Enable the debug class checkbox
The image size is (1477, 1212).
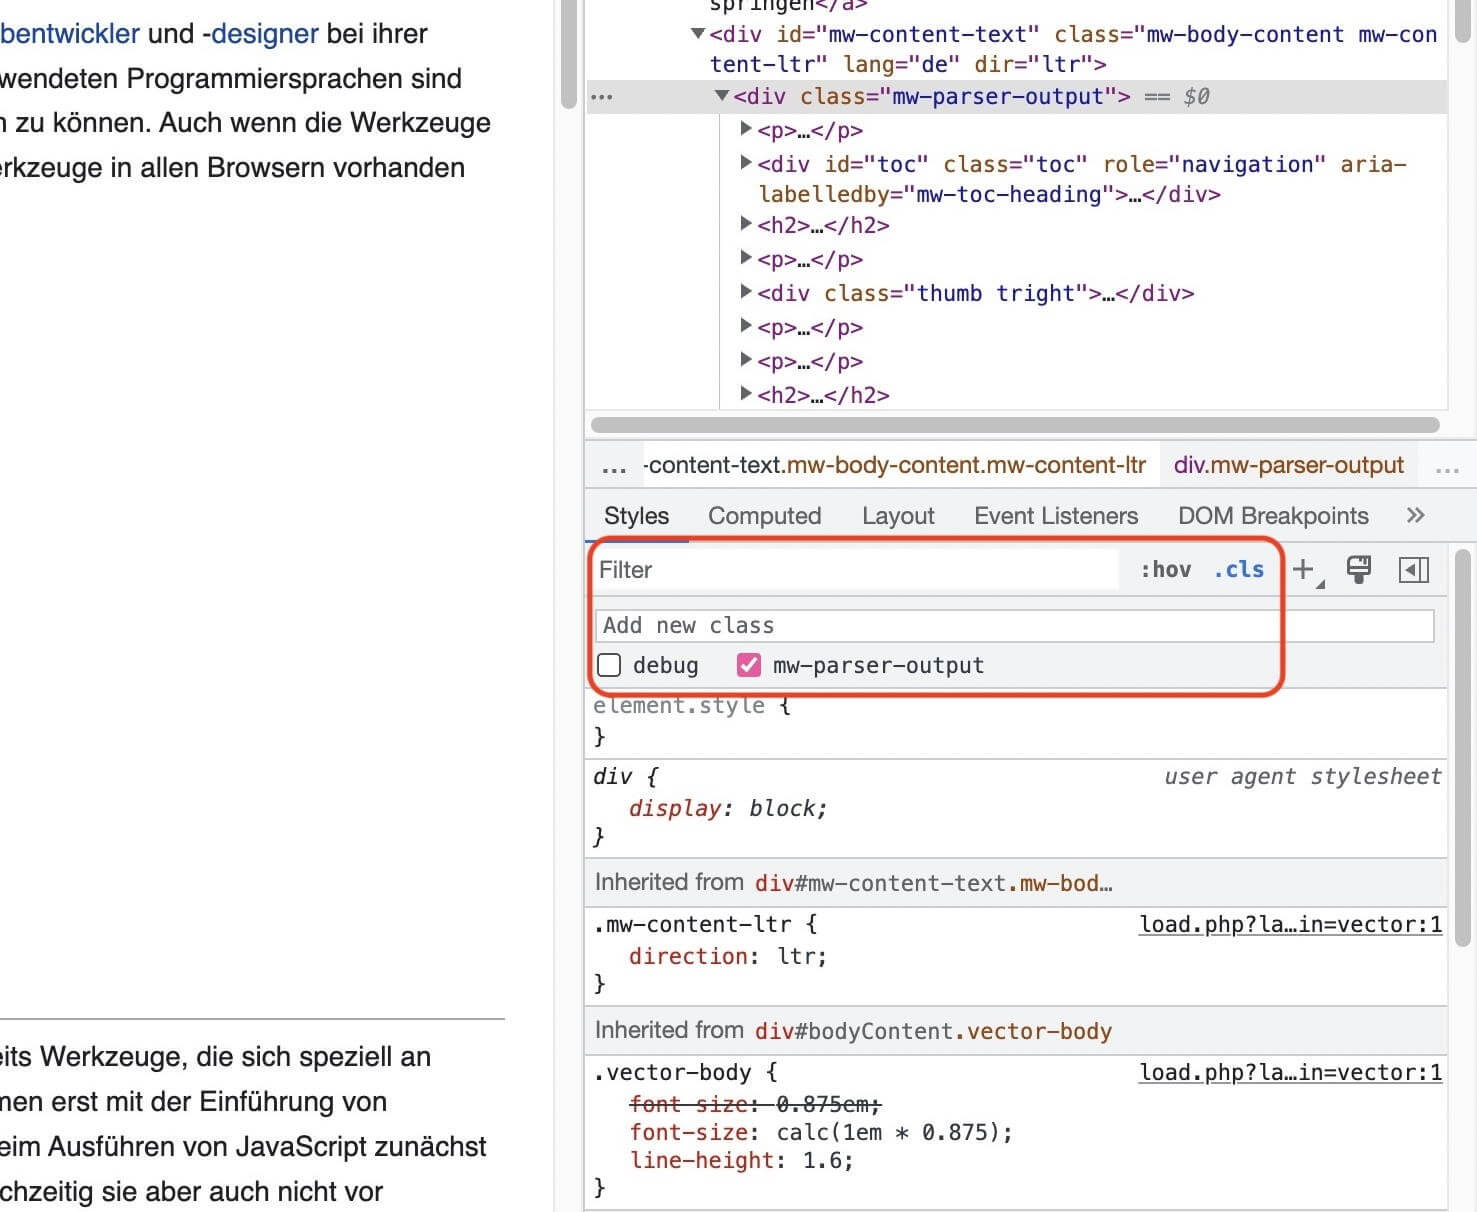click(609, 665)
